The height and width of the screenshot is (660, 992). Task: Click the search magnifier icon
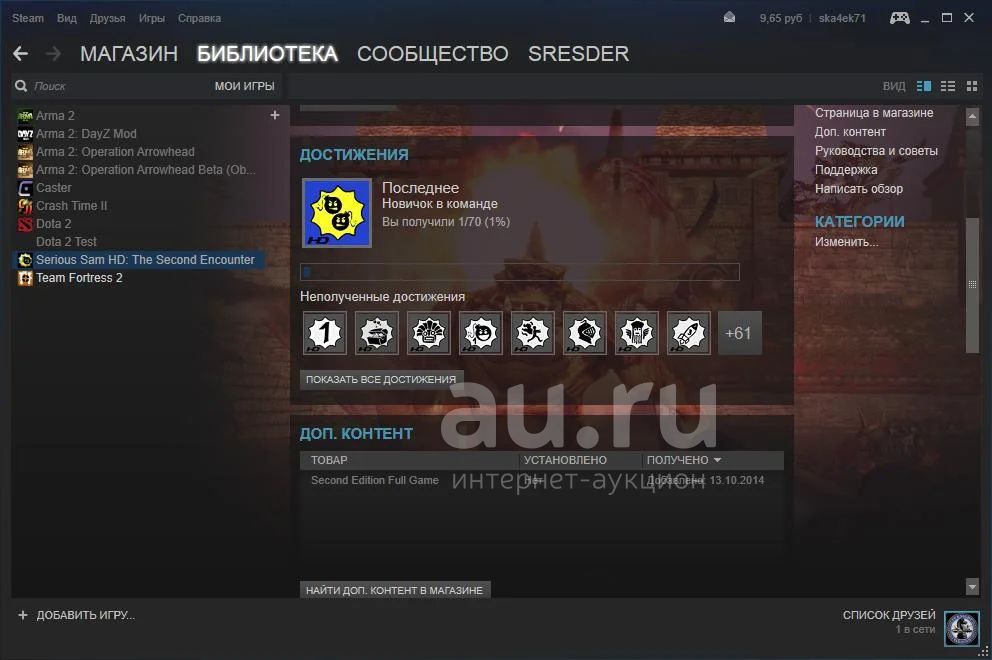tap(21, 85)
